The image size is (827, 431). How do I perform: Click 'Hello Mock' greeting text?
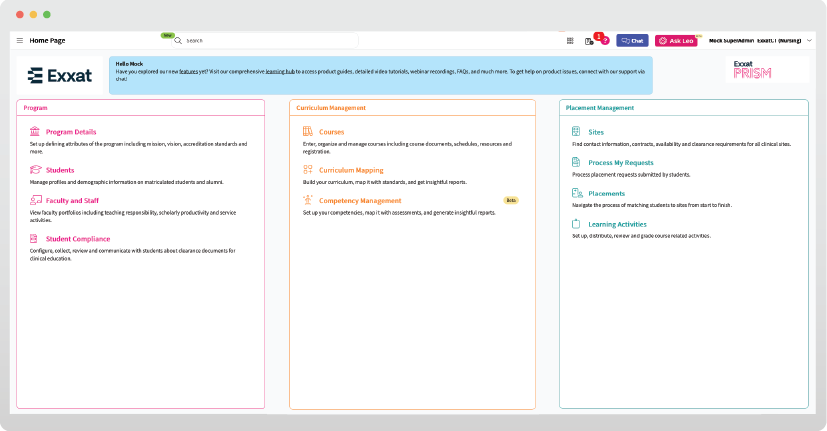point(129,64)
